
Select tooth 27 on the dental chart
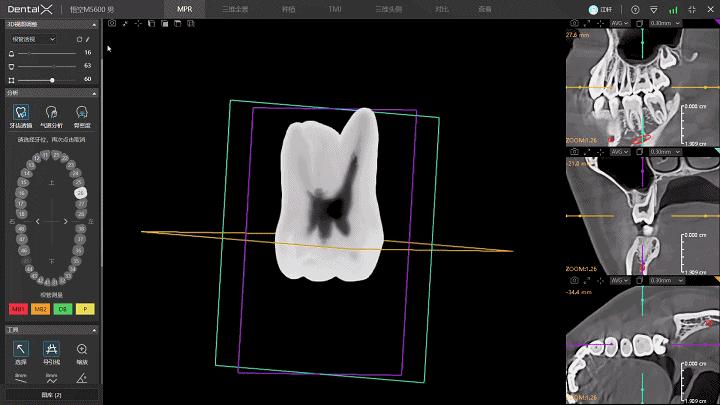tap(81, 203)
